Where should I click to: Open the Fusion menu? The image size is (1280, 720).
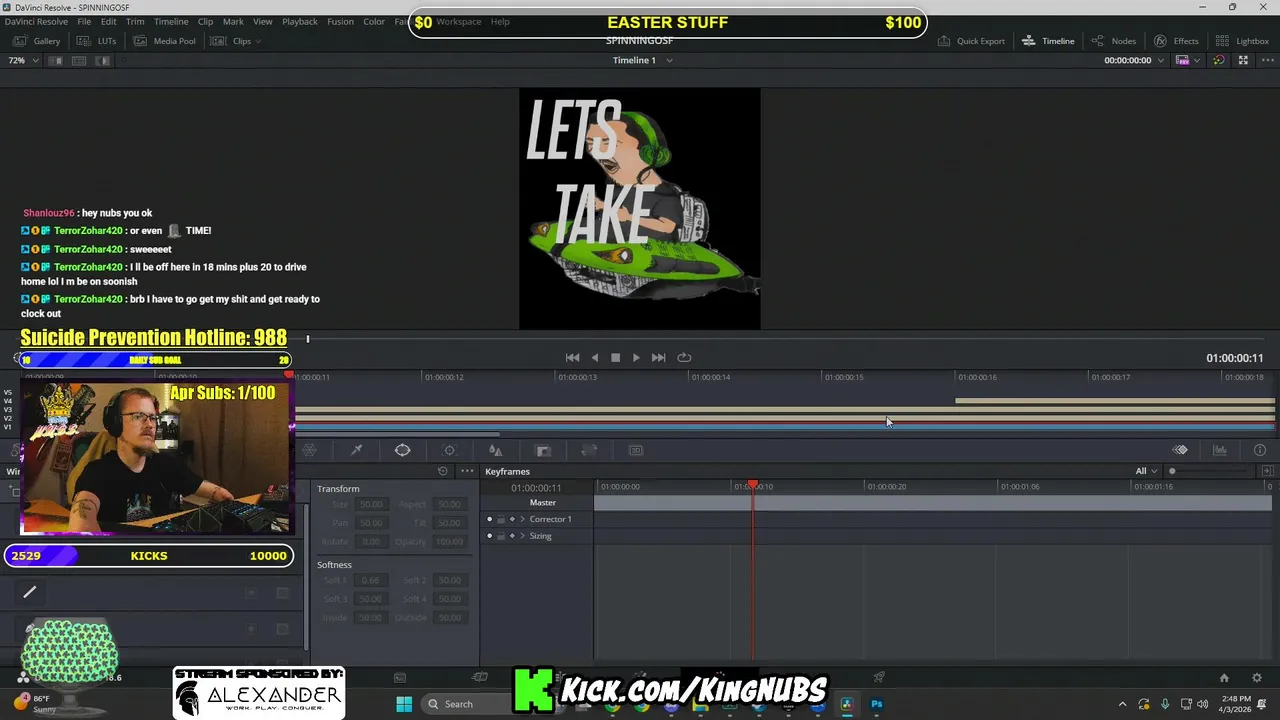(x=340, y=21)
